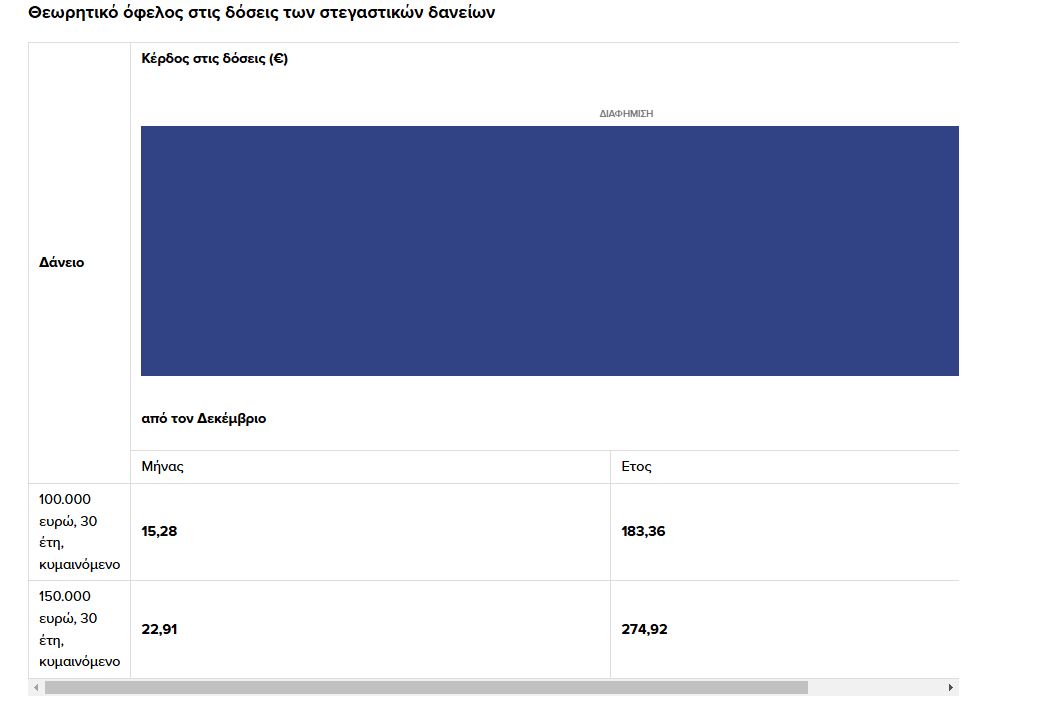Click the 150.000 ευρώ loan row label
The image size is (1053, 705).
click(79, 629)
